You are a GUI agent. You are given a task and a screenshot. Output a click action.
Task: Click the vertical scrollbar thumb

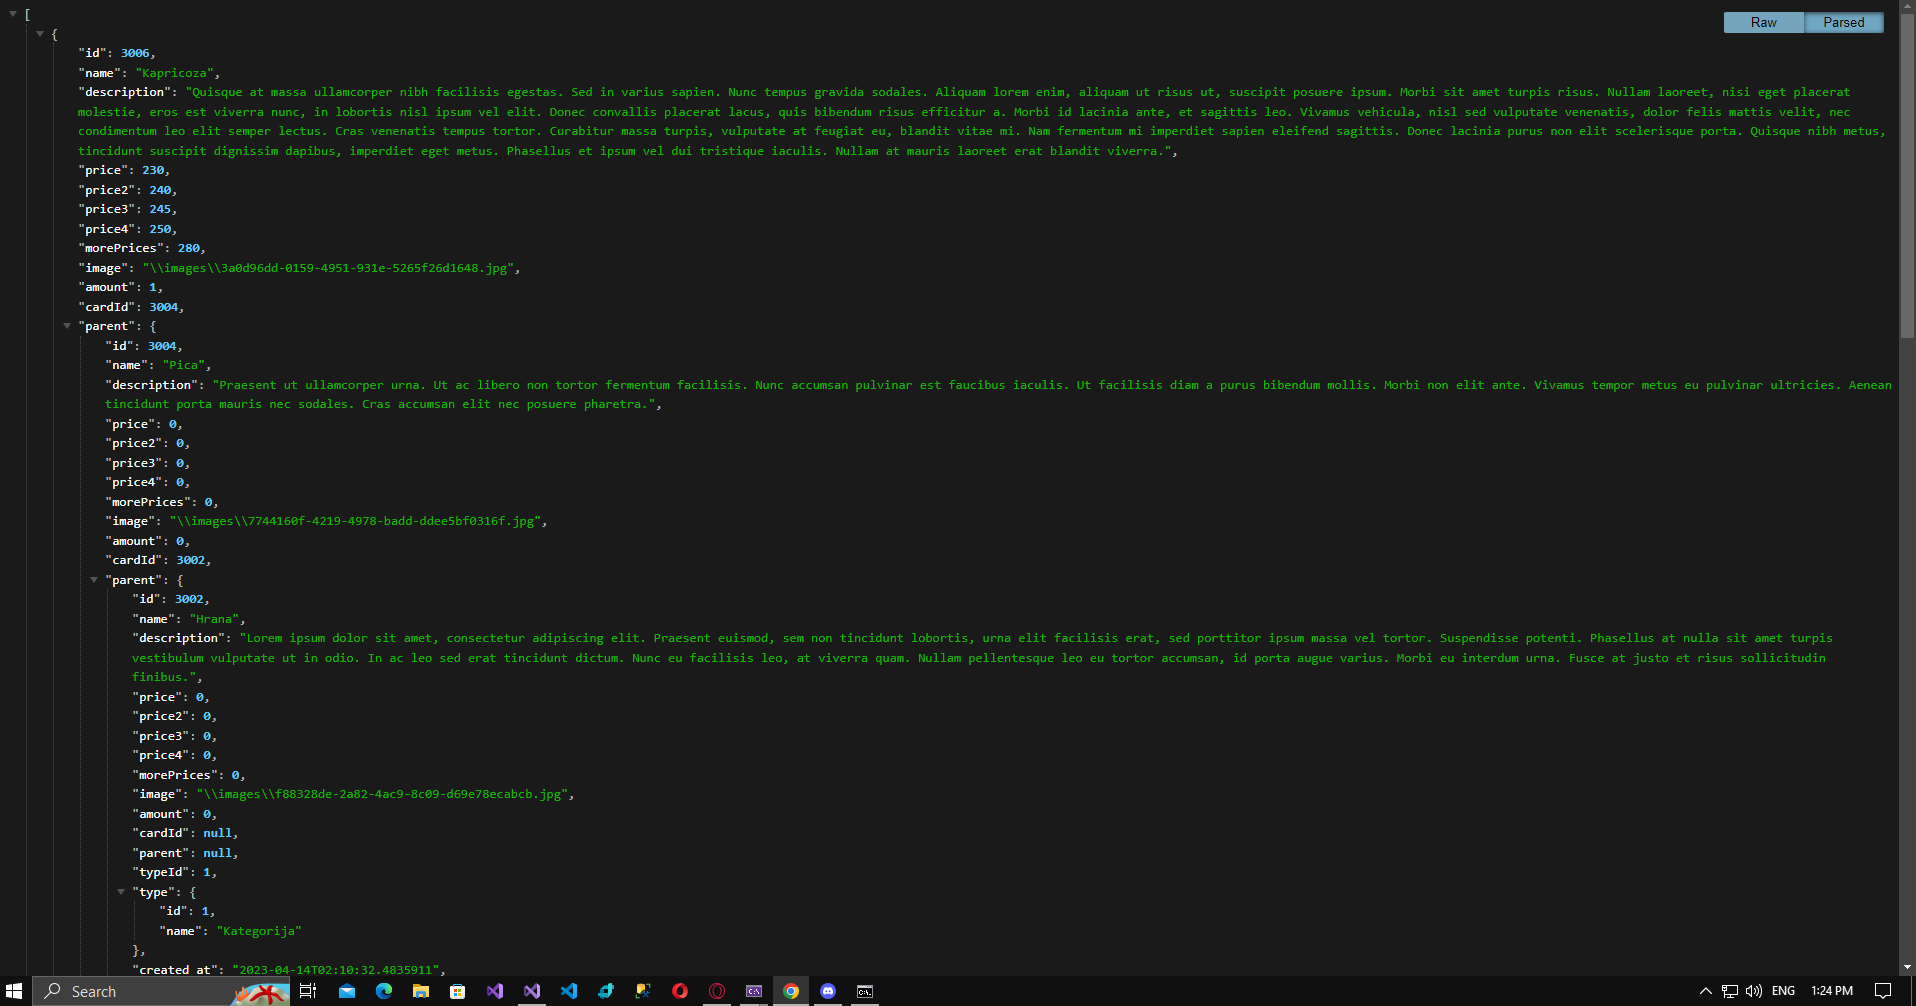point(1907,175)
